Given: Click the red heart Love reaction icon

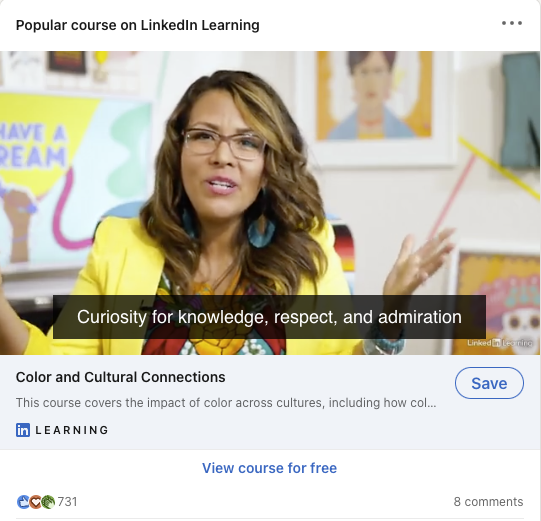Looking at the screenshot, I should pyautogui.click(x=35, y=502).
